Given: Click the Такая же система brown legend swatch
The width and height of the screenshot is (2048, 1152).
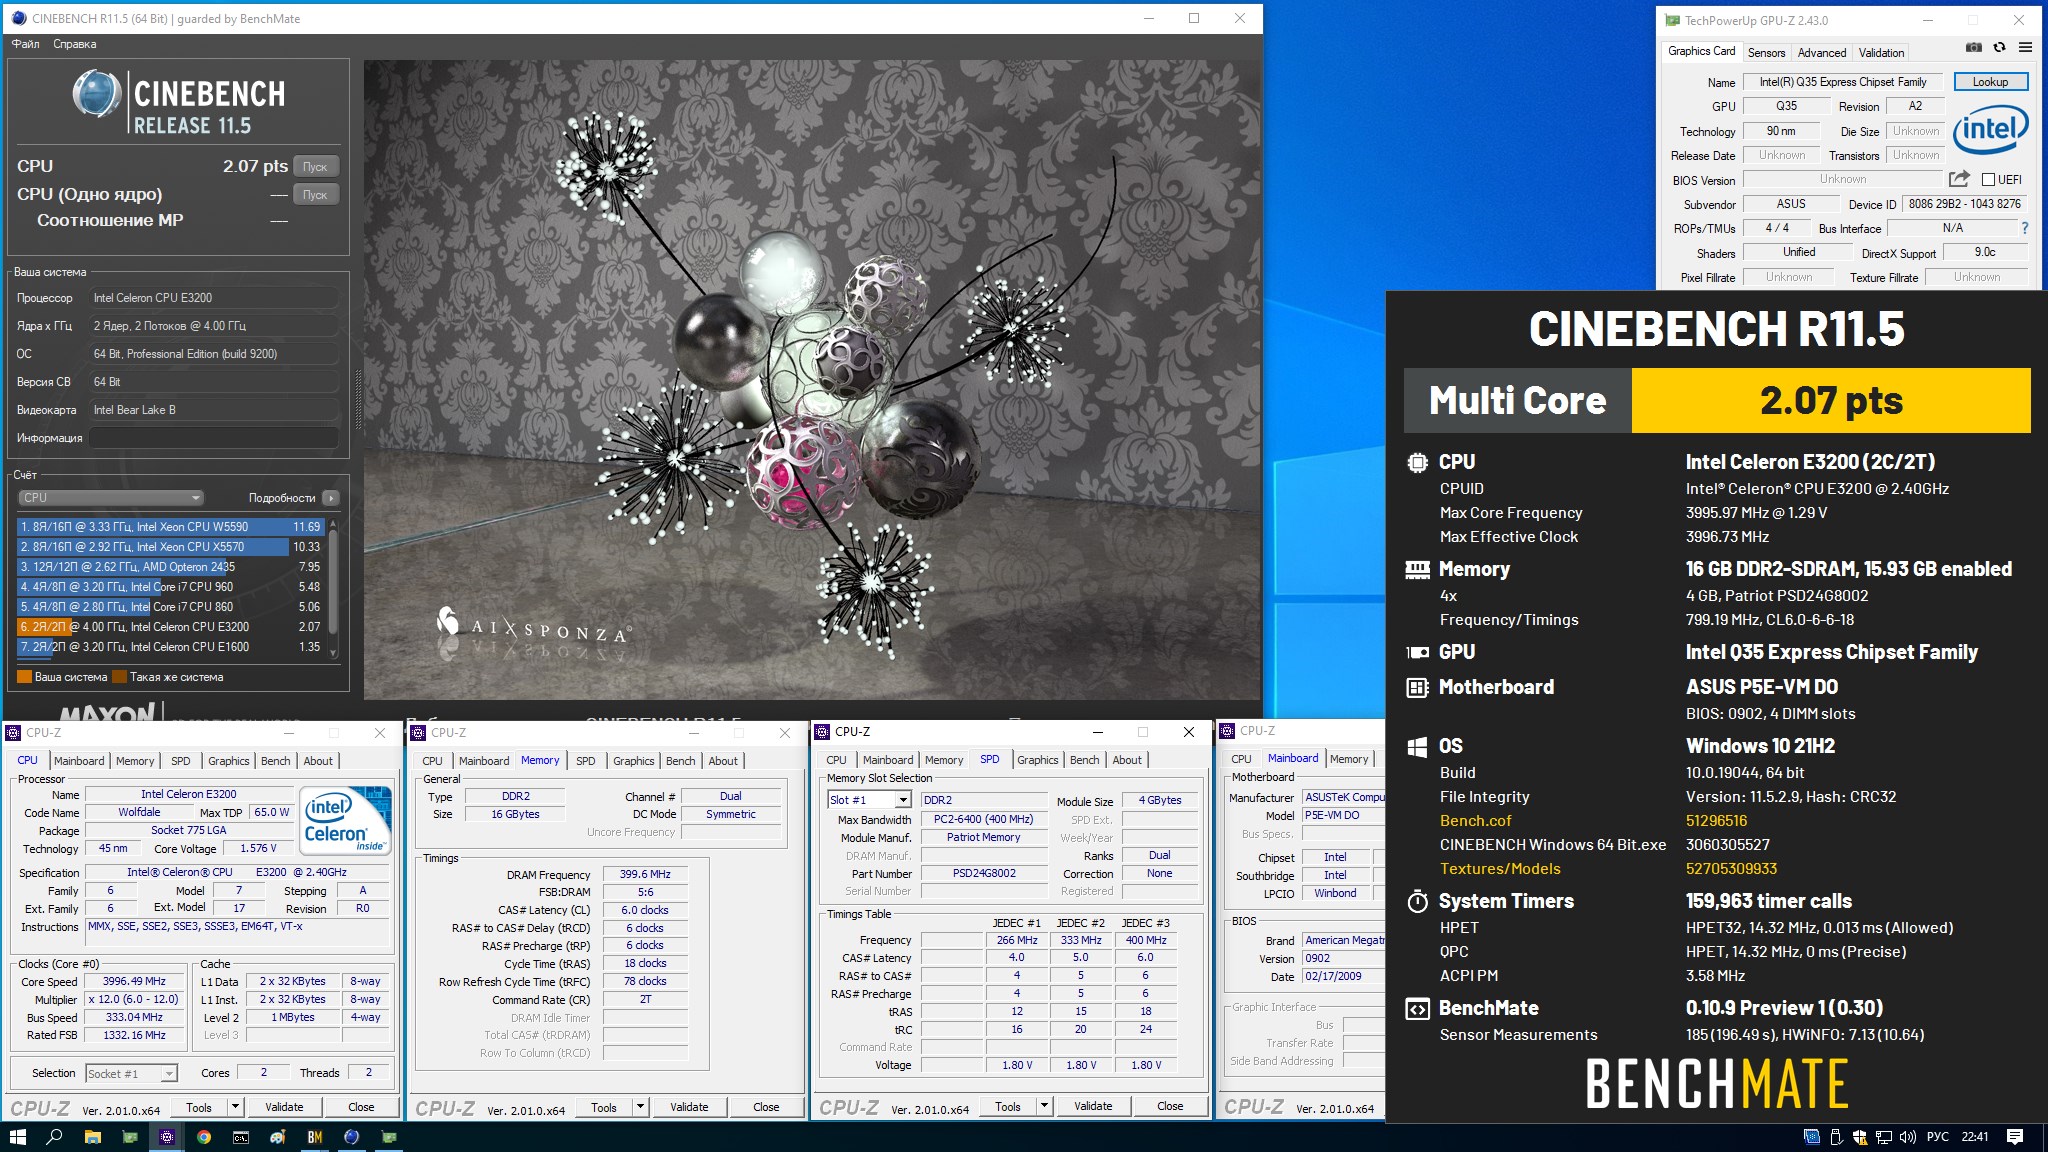Looking at the screenshot, I should click(x=119, y=677).
